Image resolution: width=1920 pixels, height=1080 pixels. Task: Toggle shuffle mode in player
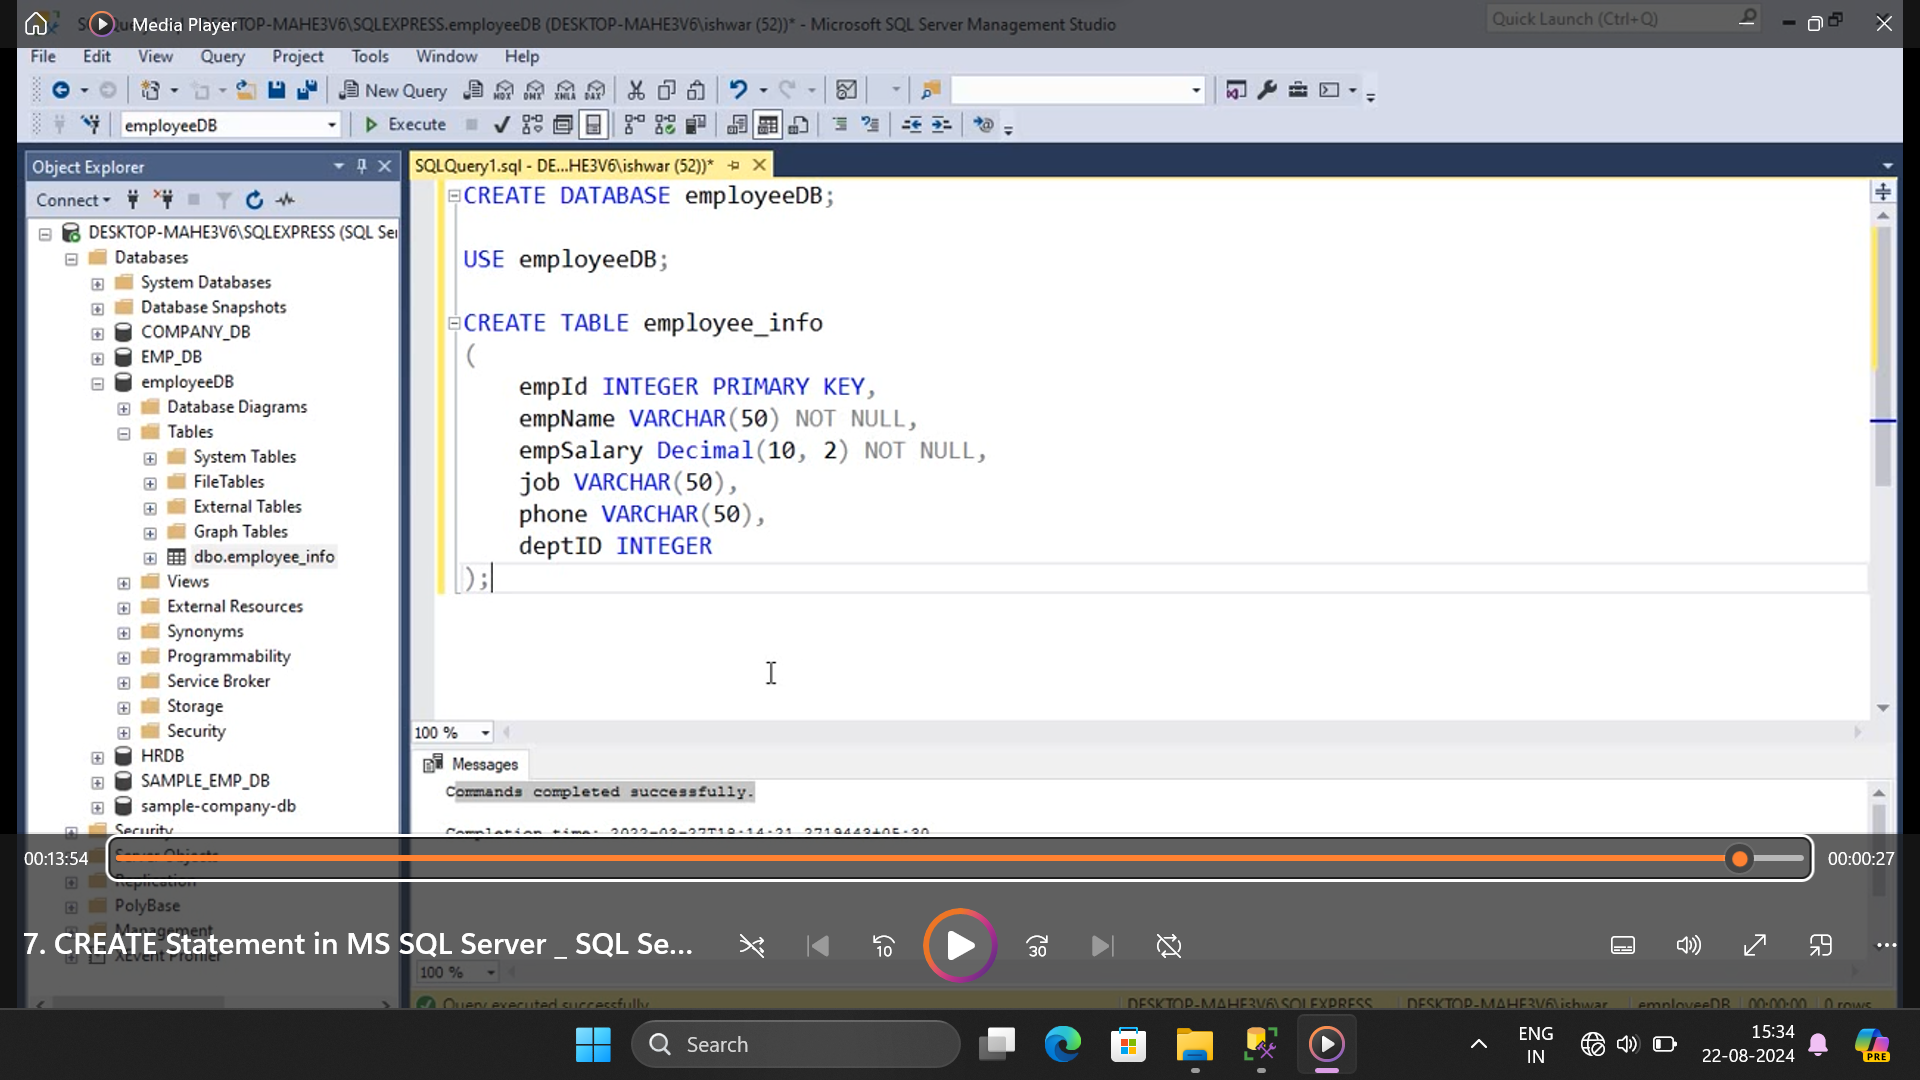click(x=751, y=945)
